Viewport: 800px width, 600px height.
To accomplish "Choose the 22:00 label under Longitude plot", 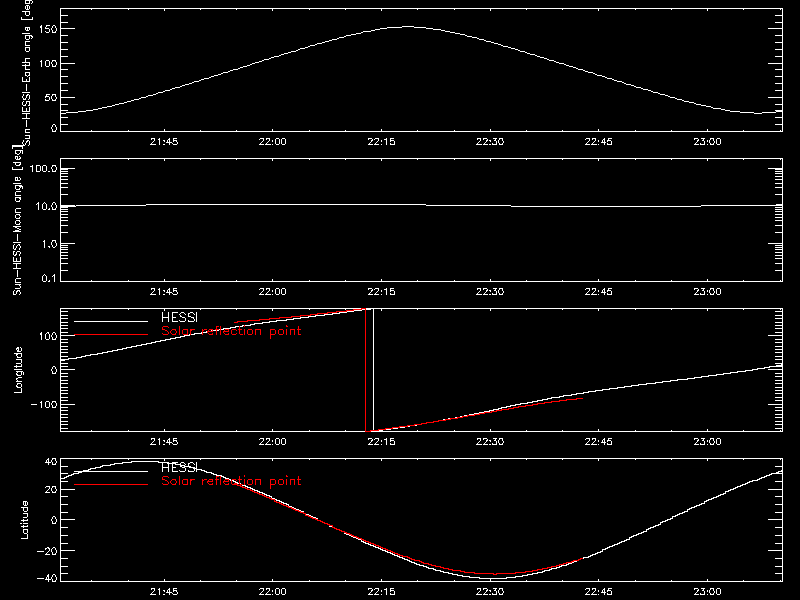I will click(x=272, y=442).
